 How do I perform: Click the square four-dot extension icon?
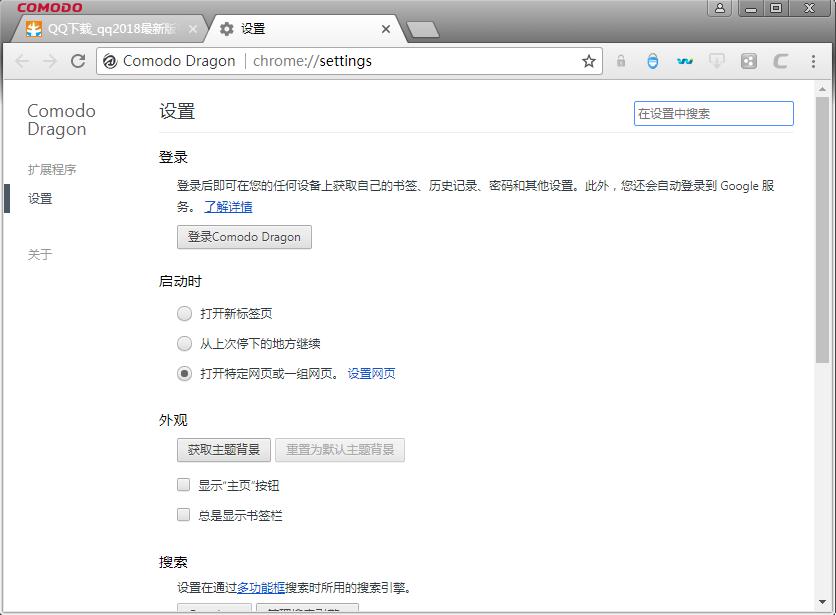coord(749,61)
